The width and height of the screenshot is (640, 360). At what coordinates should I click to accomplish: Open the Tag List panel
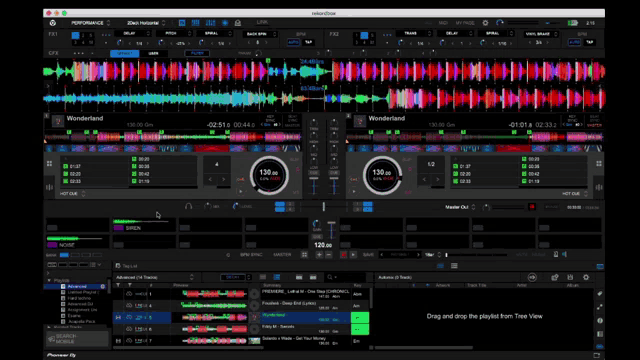pos(127,266)
